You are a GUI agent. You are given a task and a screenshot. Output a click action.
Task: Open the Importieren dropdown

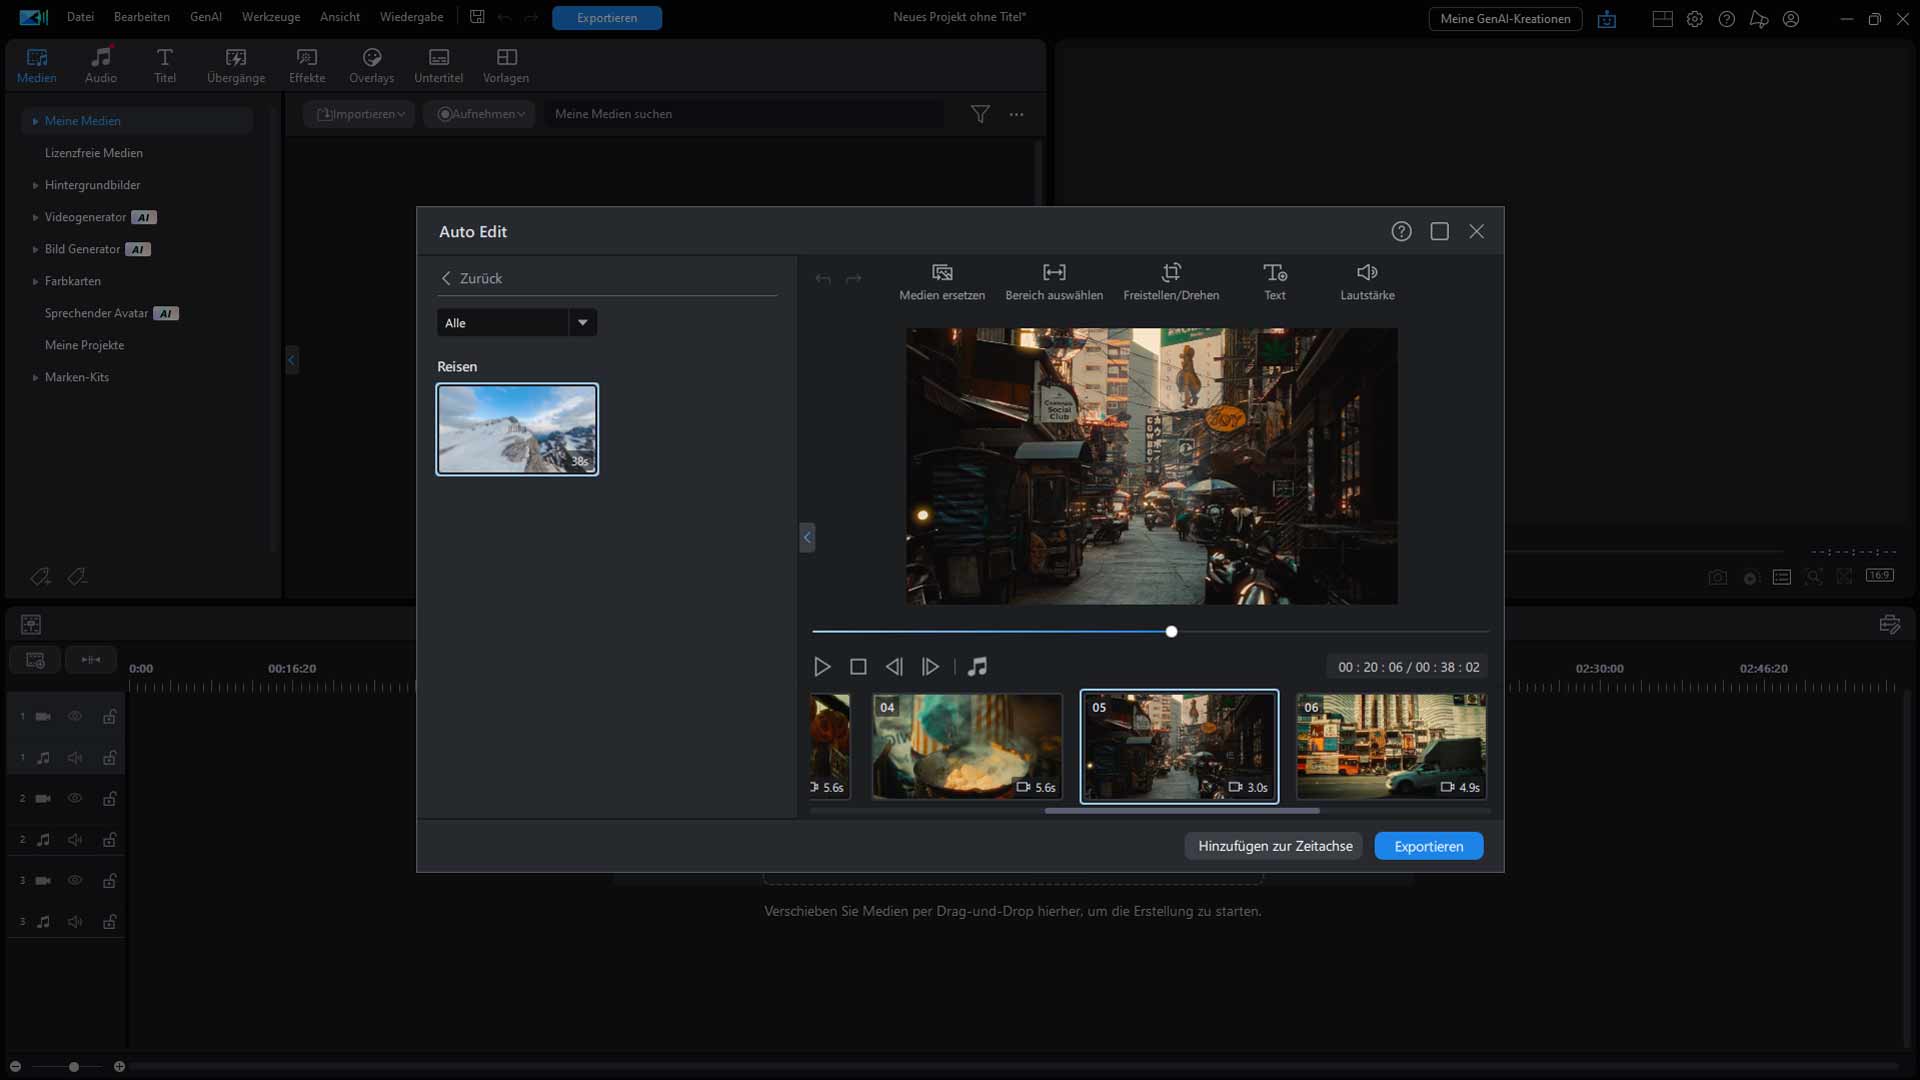(360, 114)
